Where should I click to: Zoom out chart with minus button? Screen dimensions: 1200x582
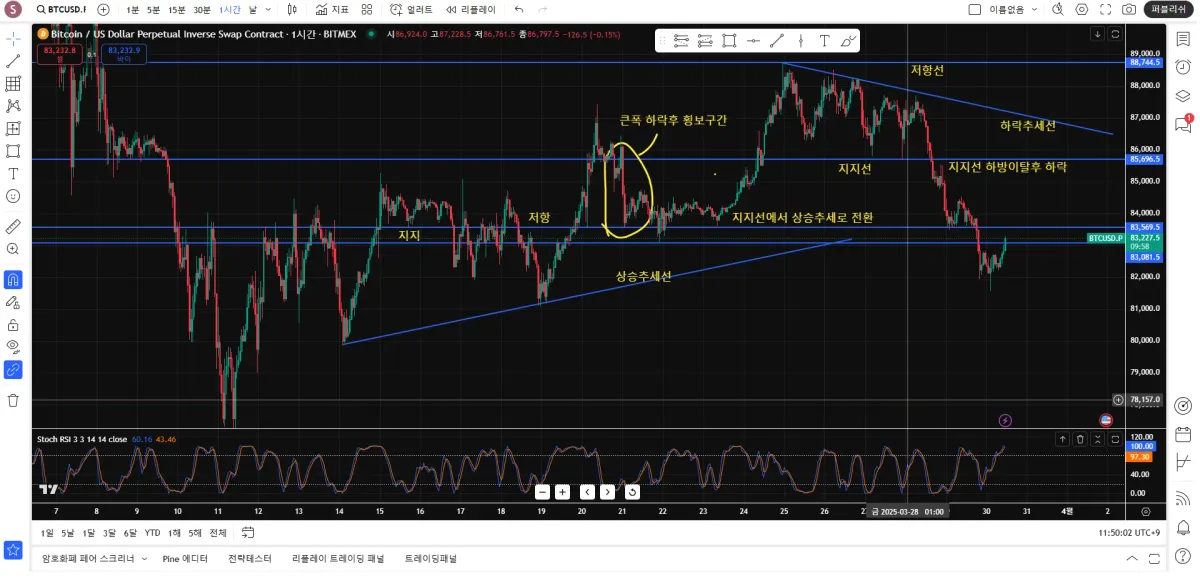[542, 492]
